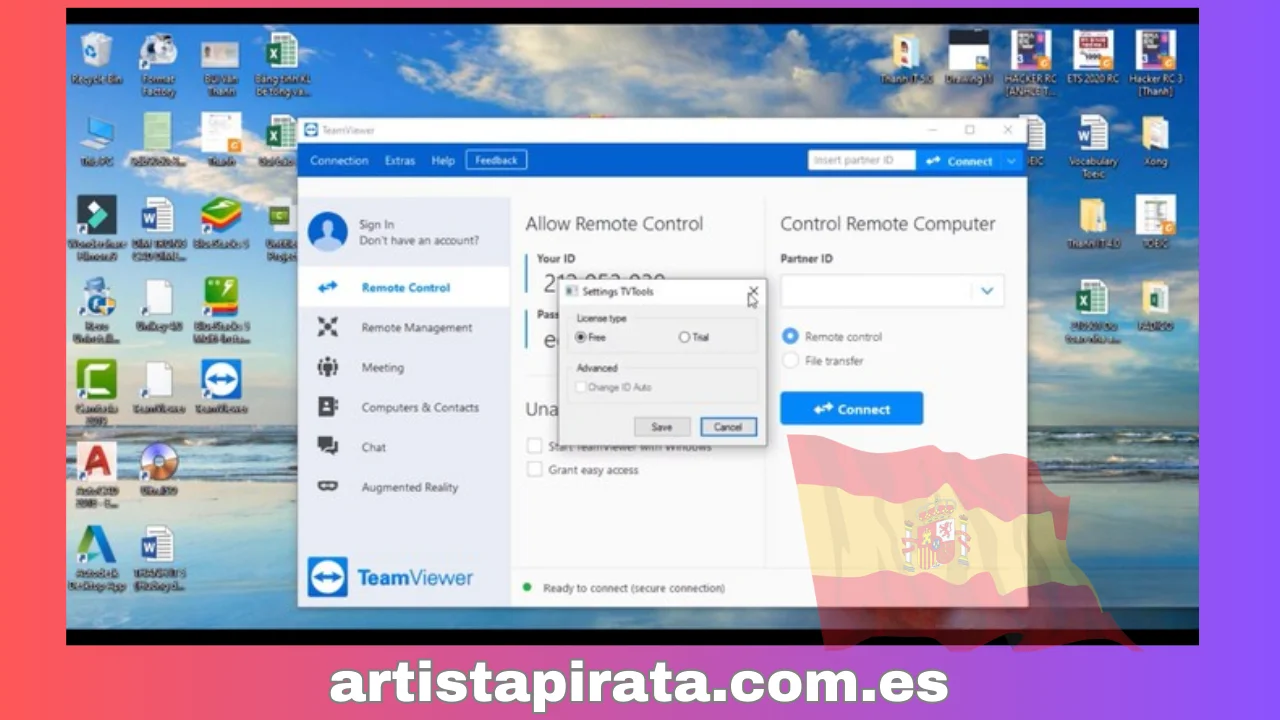Open the Format Factory desktop shortcut
1280x720 pixels.
click(158, 64)
